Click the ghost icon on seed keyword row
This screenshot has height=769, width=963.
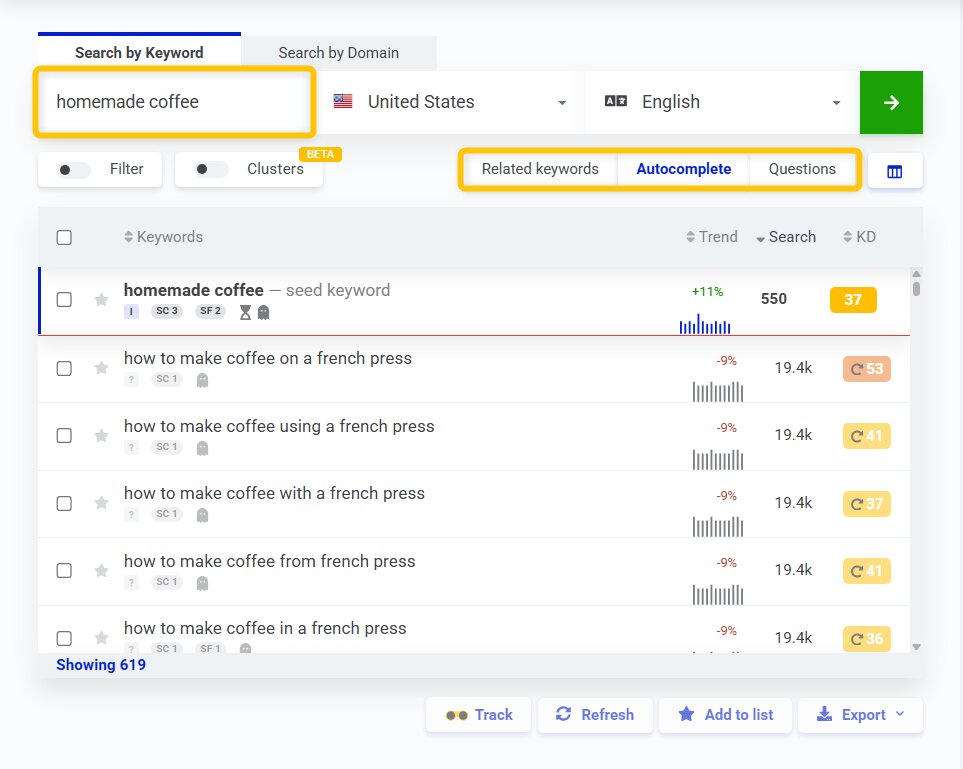tap(263, 313)
